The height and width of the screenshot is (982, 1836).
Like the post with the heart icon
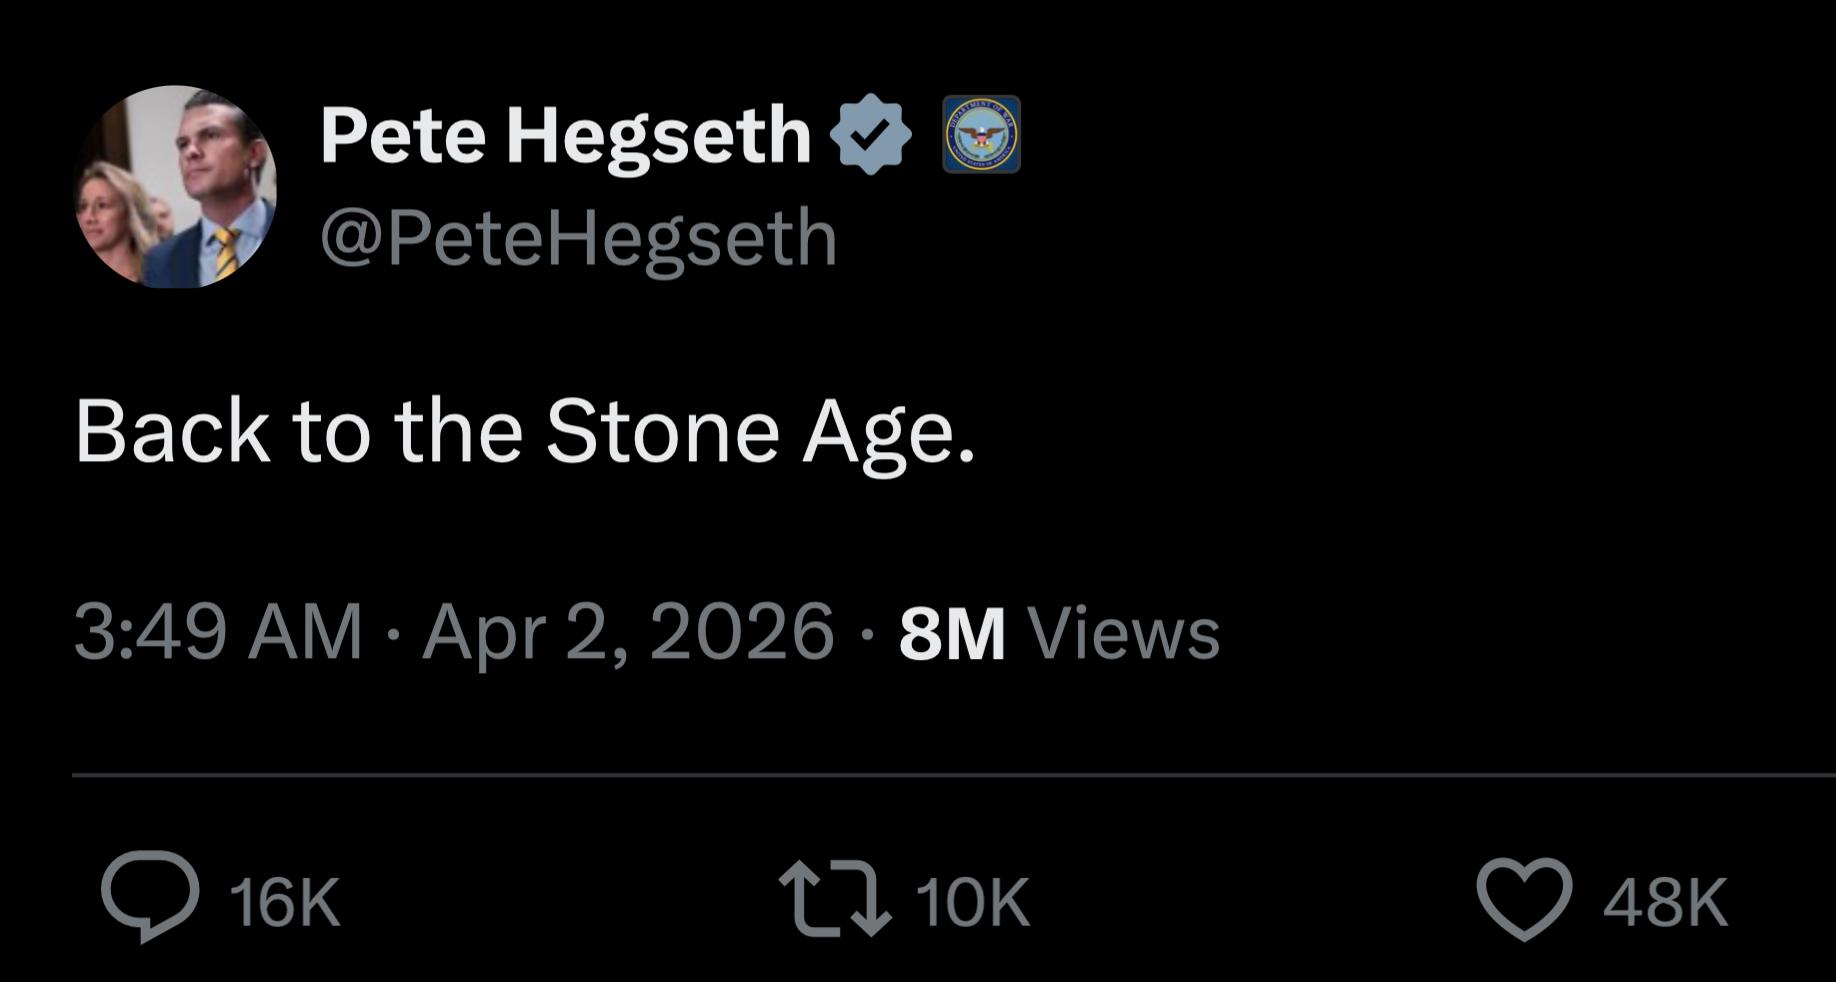click(x=1524, y=900)
